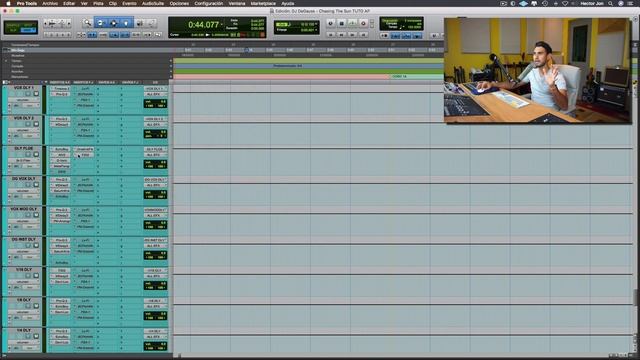Open the Opciones menu
Viewport: 640px width, 360px height.
pos(179,3)
